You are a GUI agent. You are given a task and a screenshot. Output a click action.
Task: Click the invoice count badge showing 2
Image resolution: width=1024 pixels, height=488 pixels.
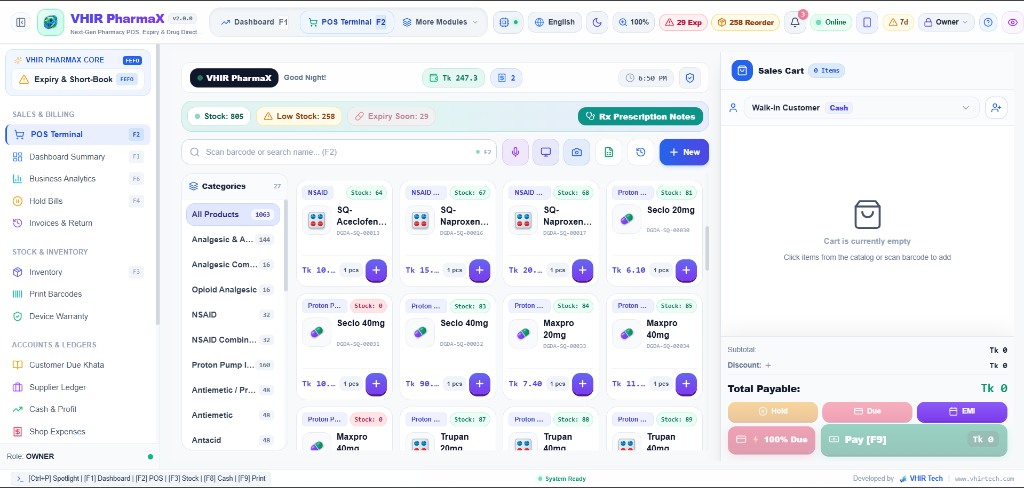(x=506, y=78)
